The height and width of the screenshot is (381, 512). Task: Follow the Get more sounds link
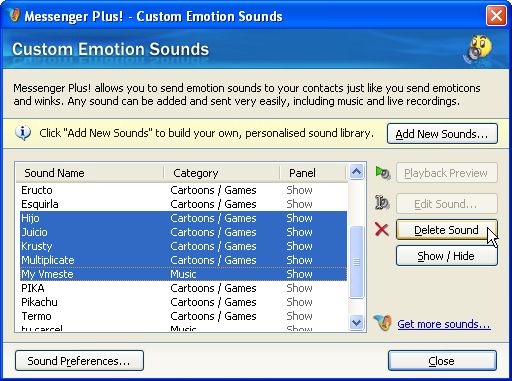[x=444, y=324]
